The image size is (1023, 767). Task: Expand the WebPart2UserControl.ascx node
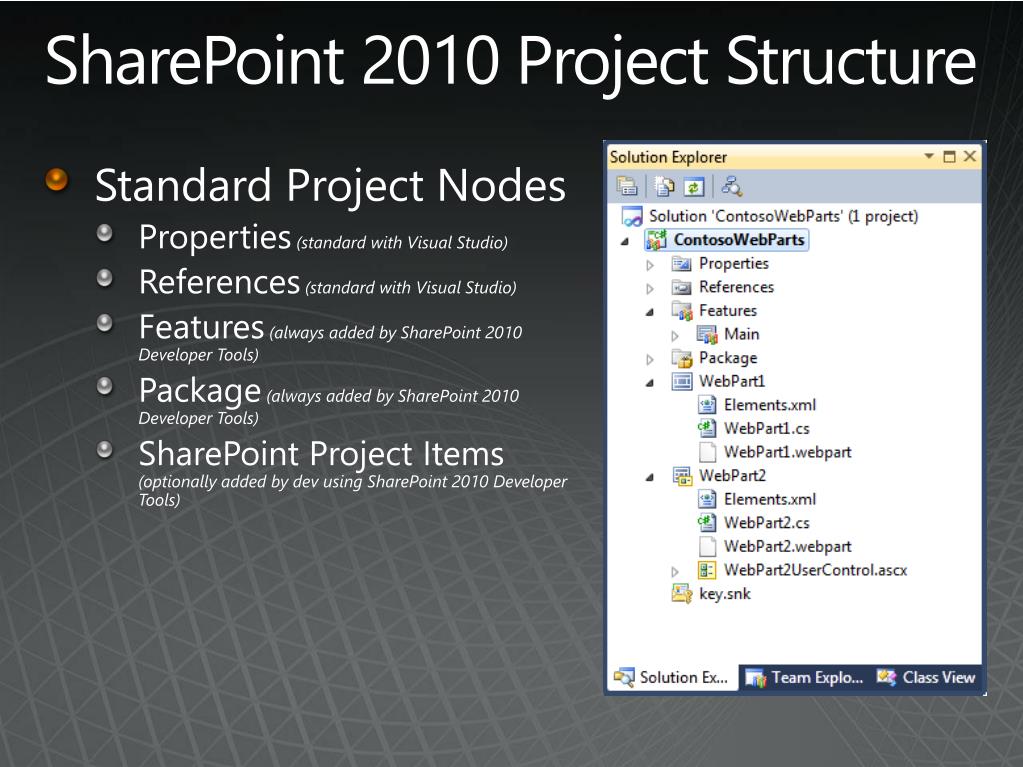click(675, 572)
